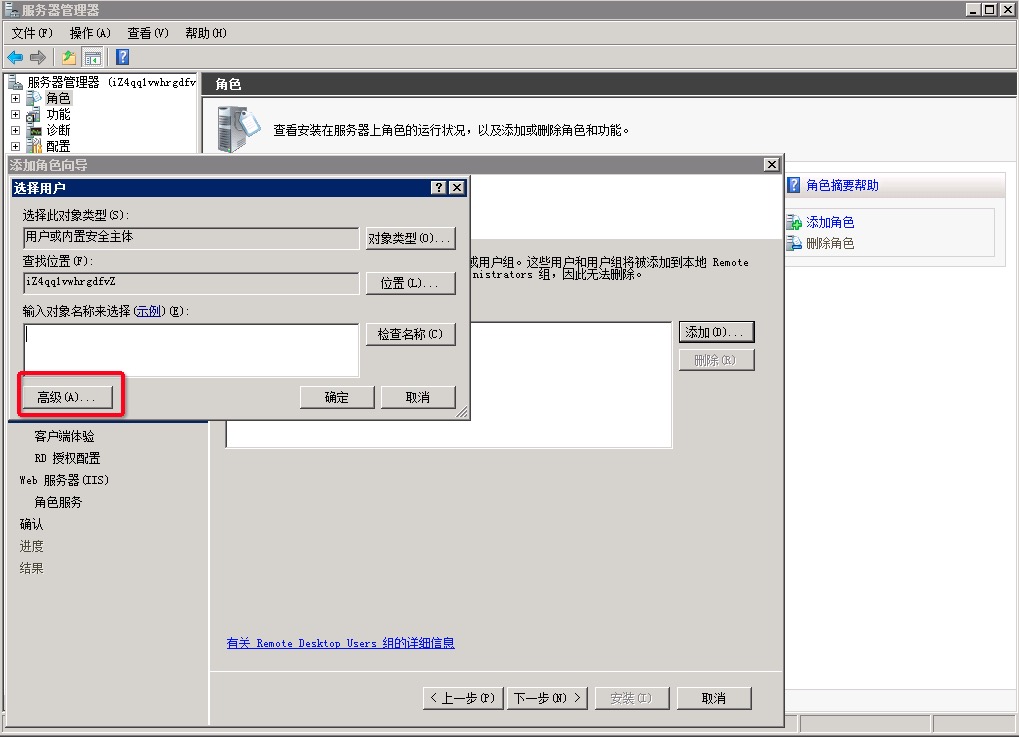Image resolution: width=1019 pixels, height=737 pixels.
Task: Click the 高级(A)... button
Action: coord(67,397)
